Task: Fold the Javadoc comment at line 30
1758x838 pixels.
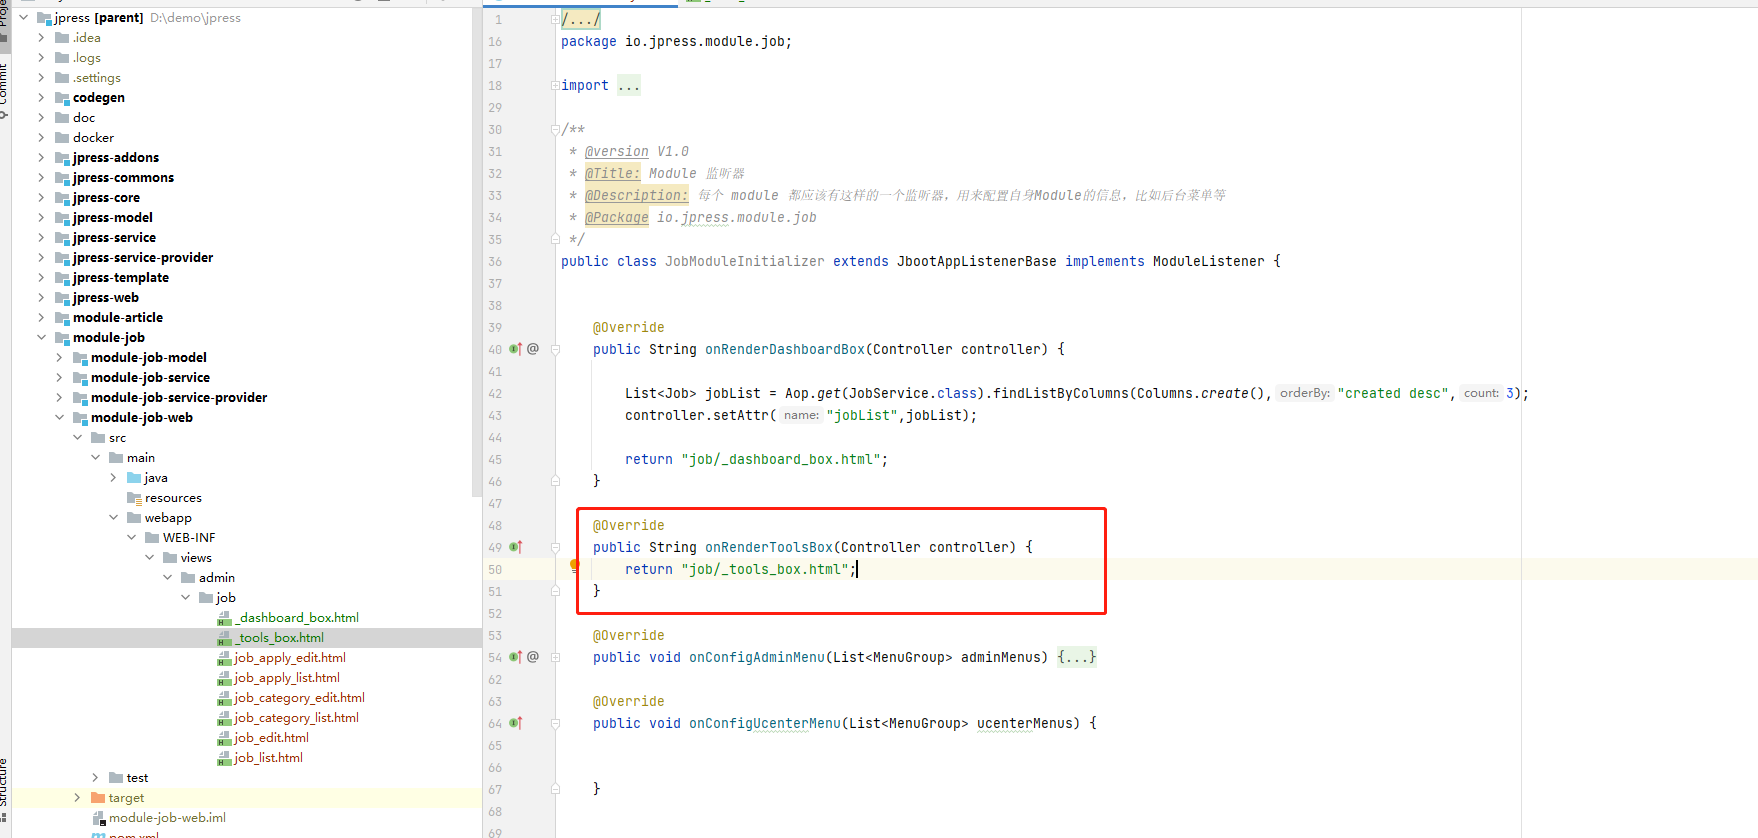Action: (555, 129)
